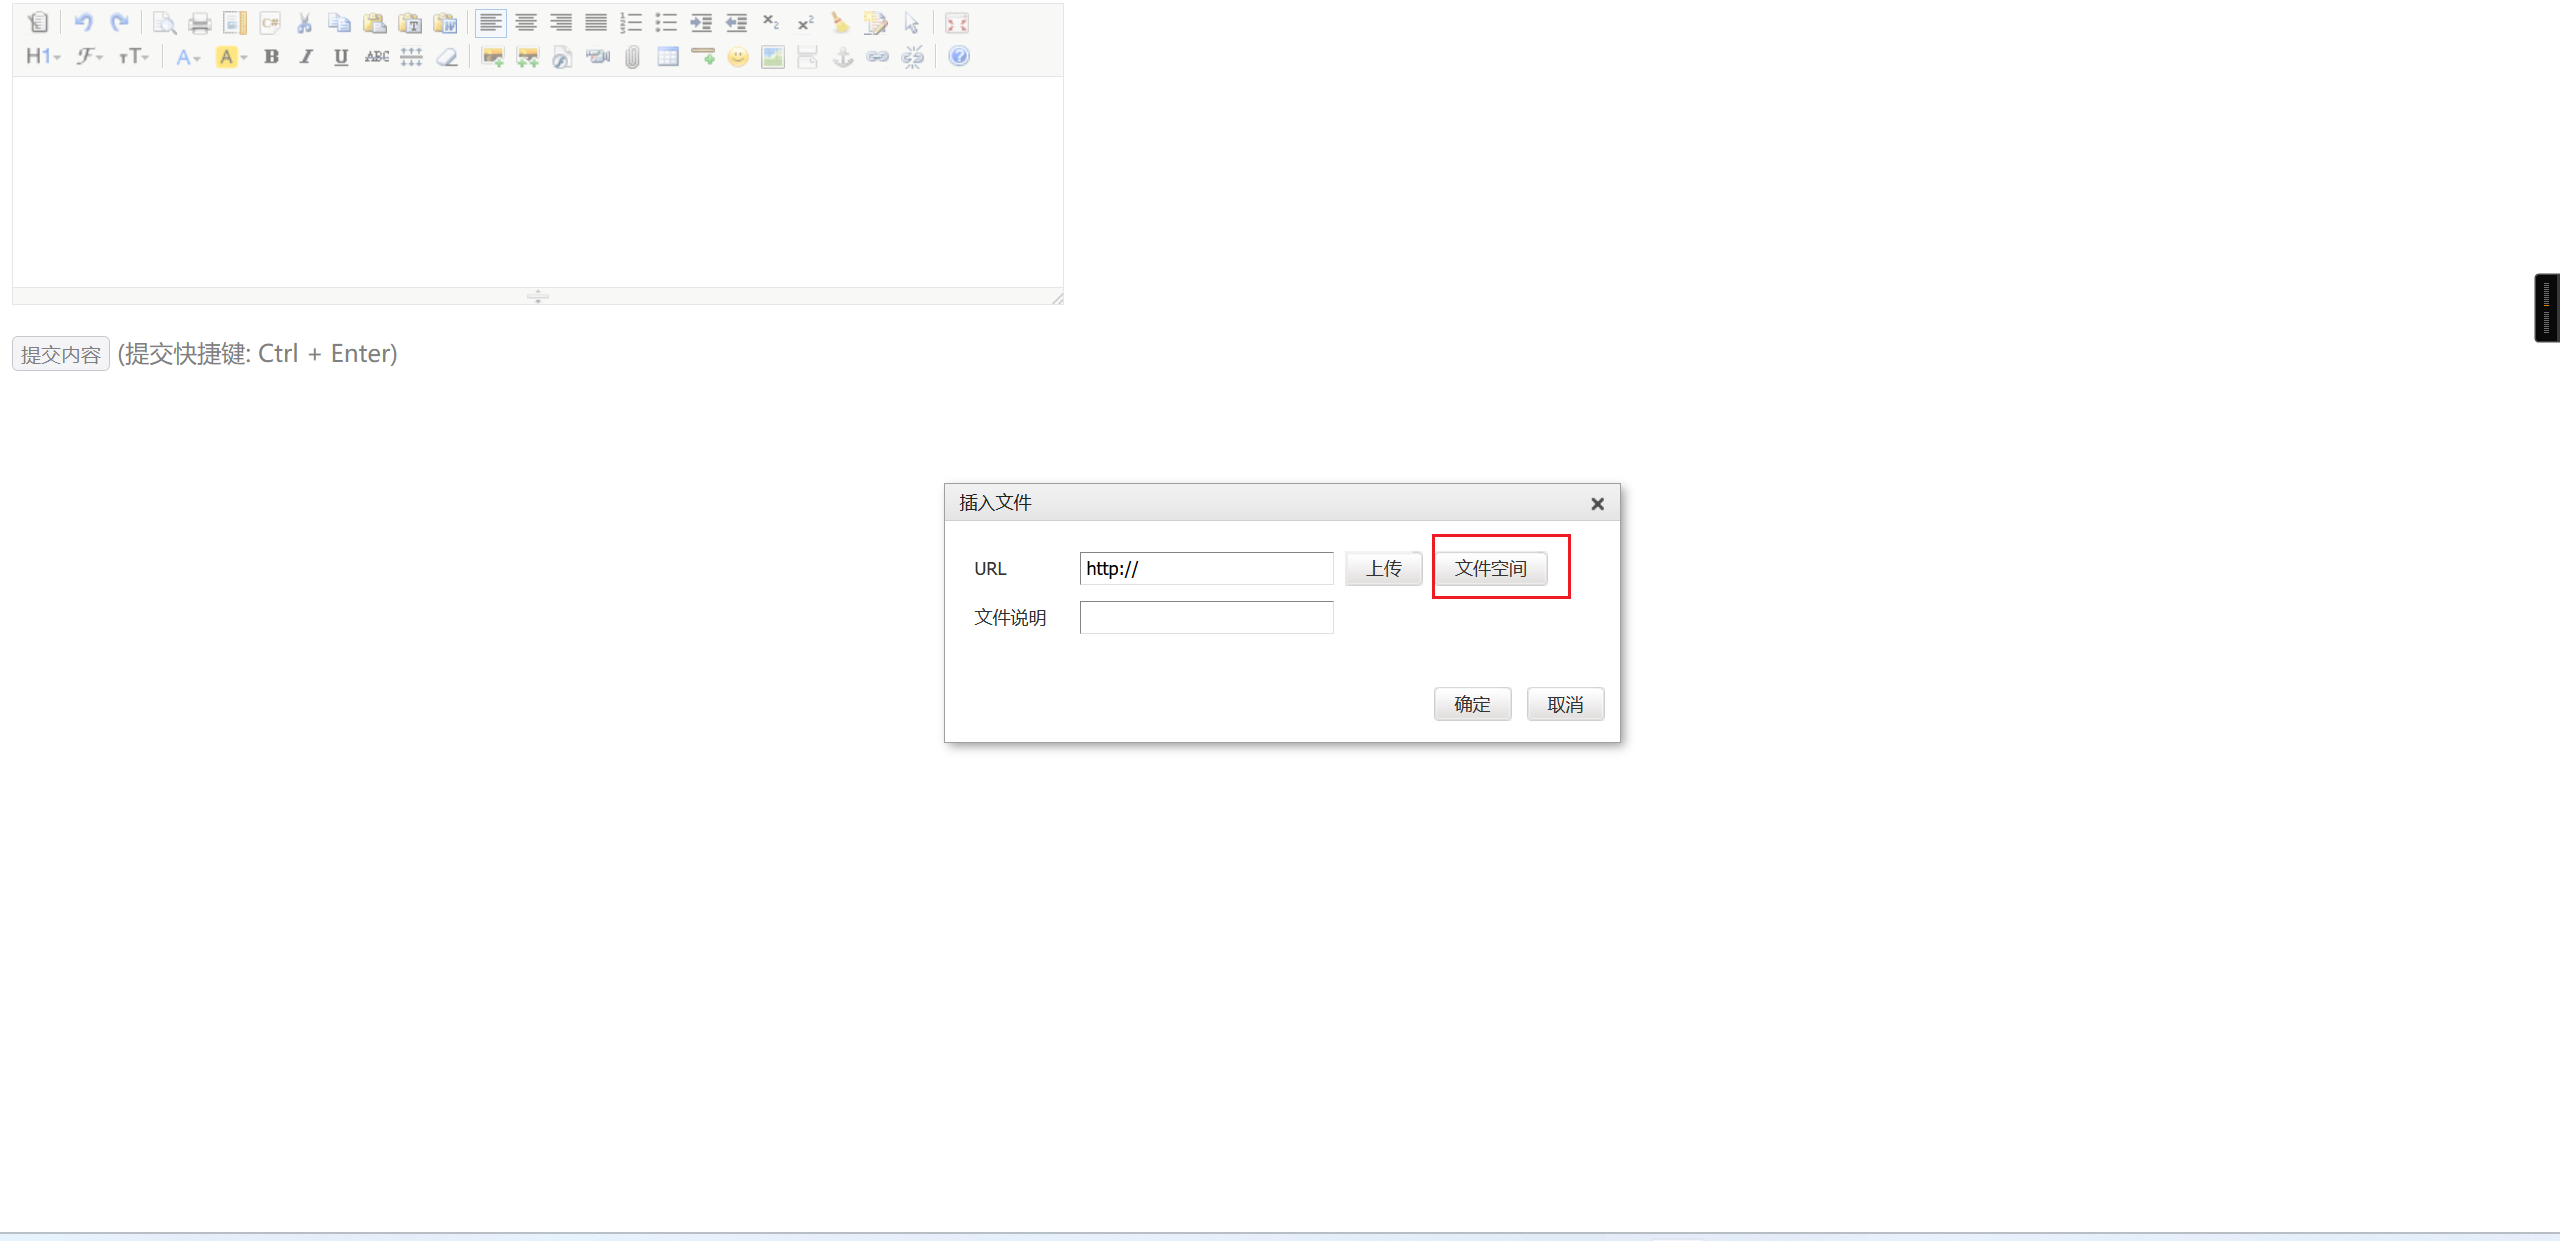The image size is (2560, 1241).
Task: Click into the 文件说明 description field
Action: 1206,617
